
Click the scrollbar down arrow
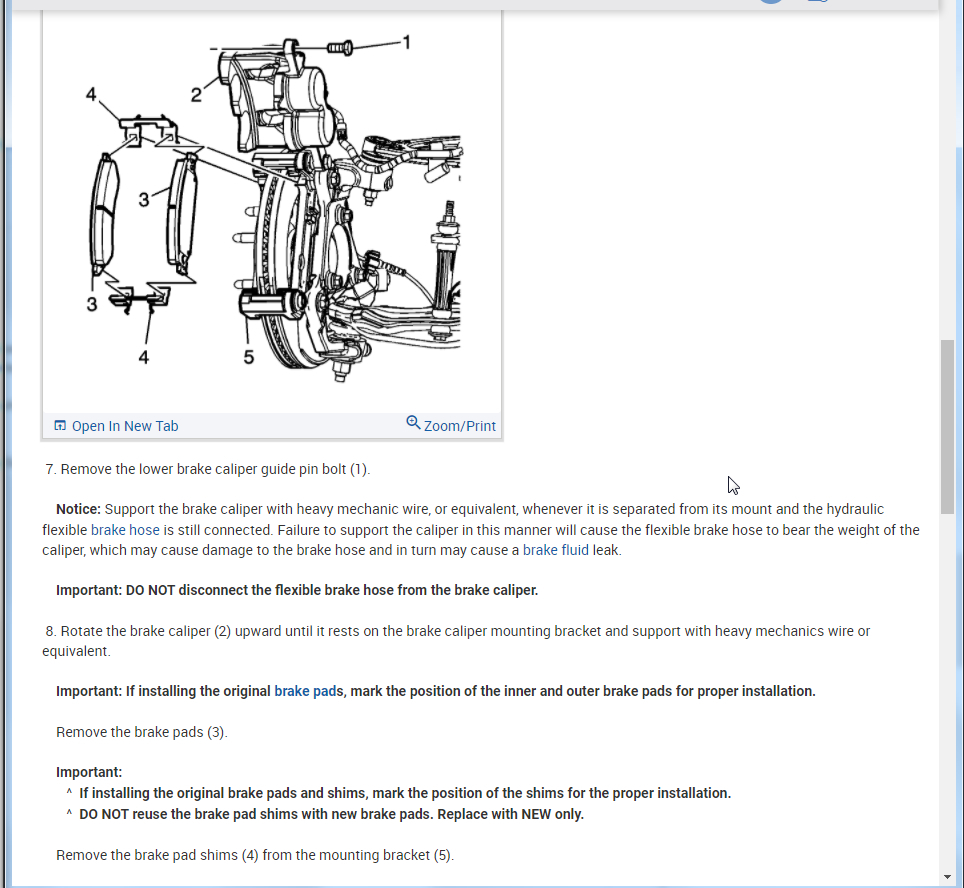[947, 877]
